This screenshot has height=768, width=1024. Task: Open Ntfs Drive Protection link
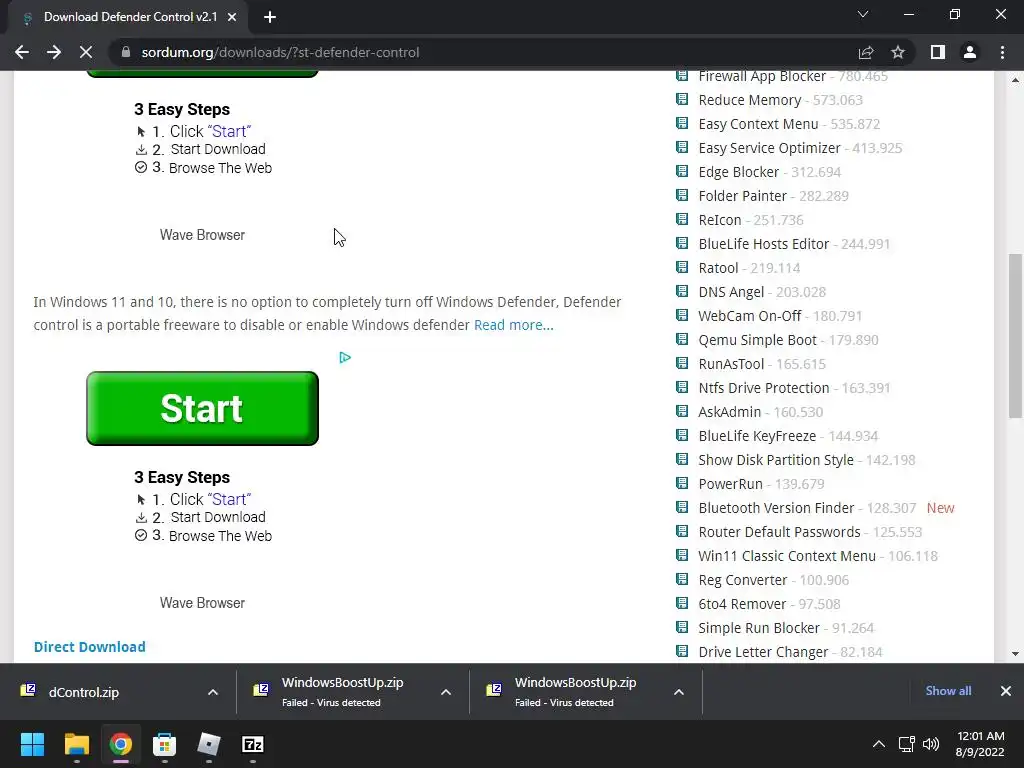point(763,388)
